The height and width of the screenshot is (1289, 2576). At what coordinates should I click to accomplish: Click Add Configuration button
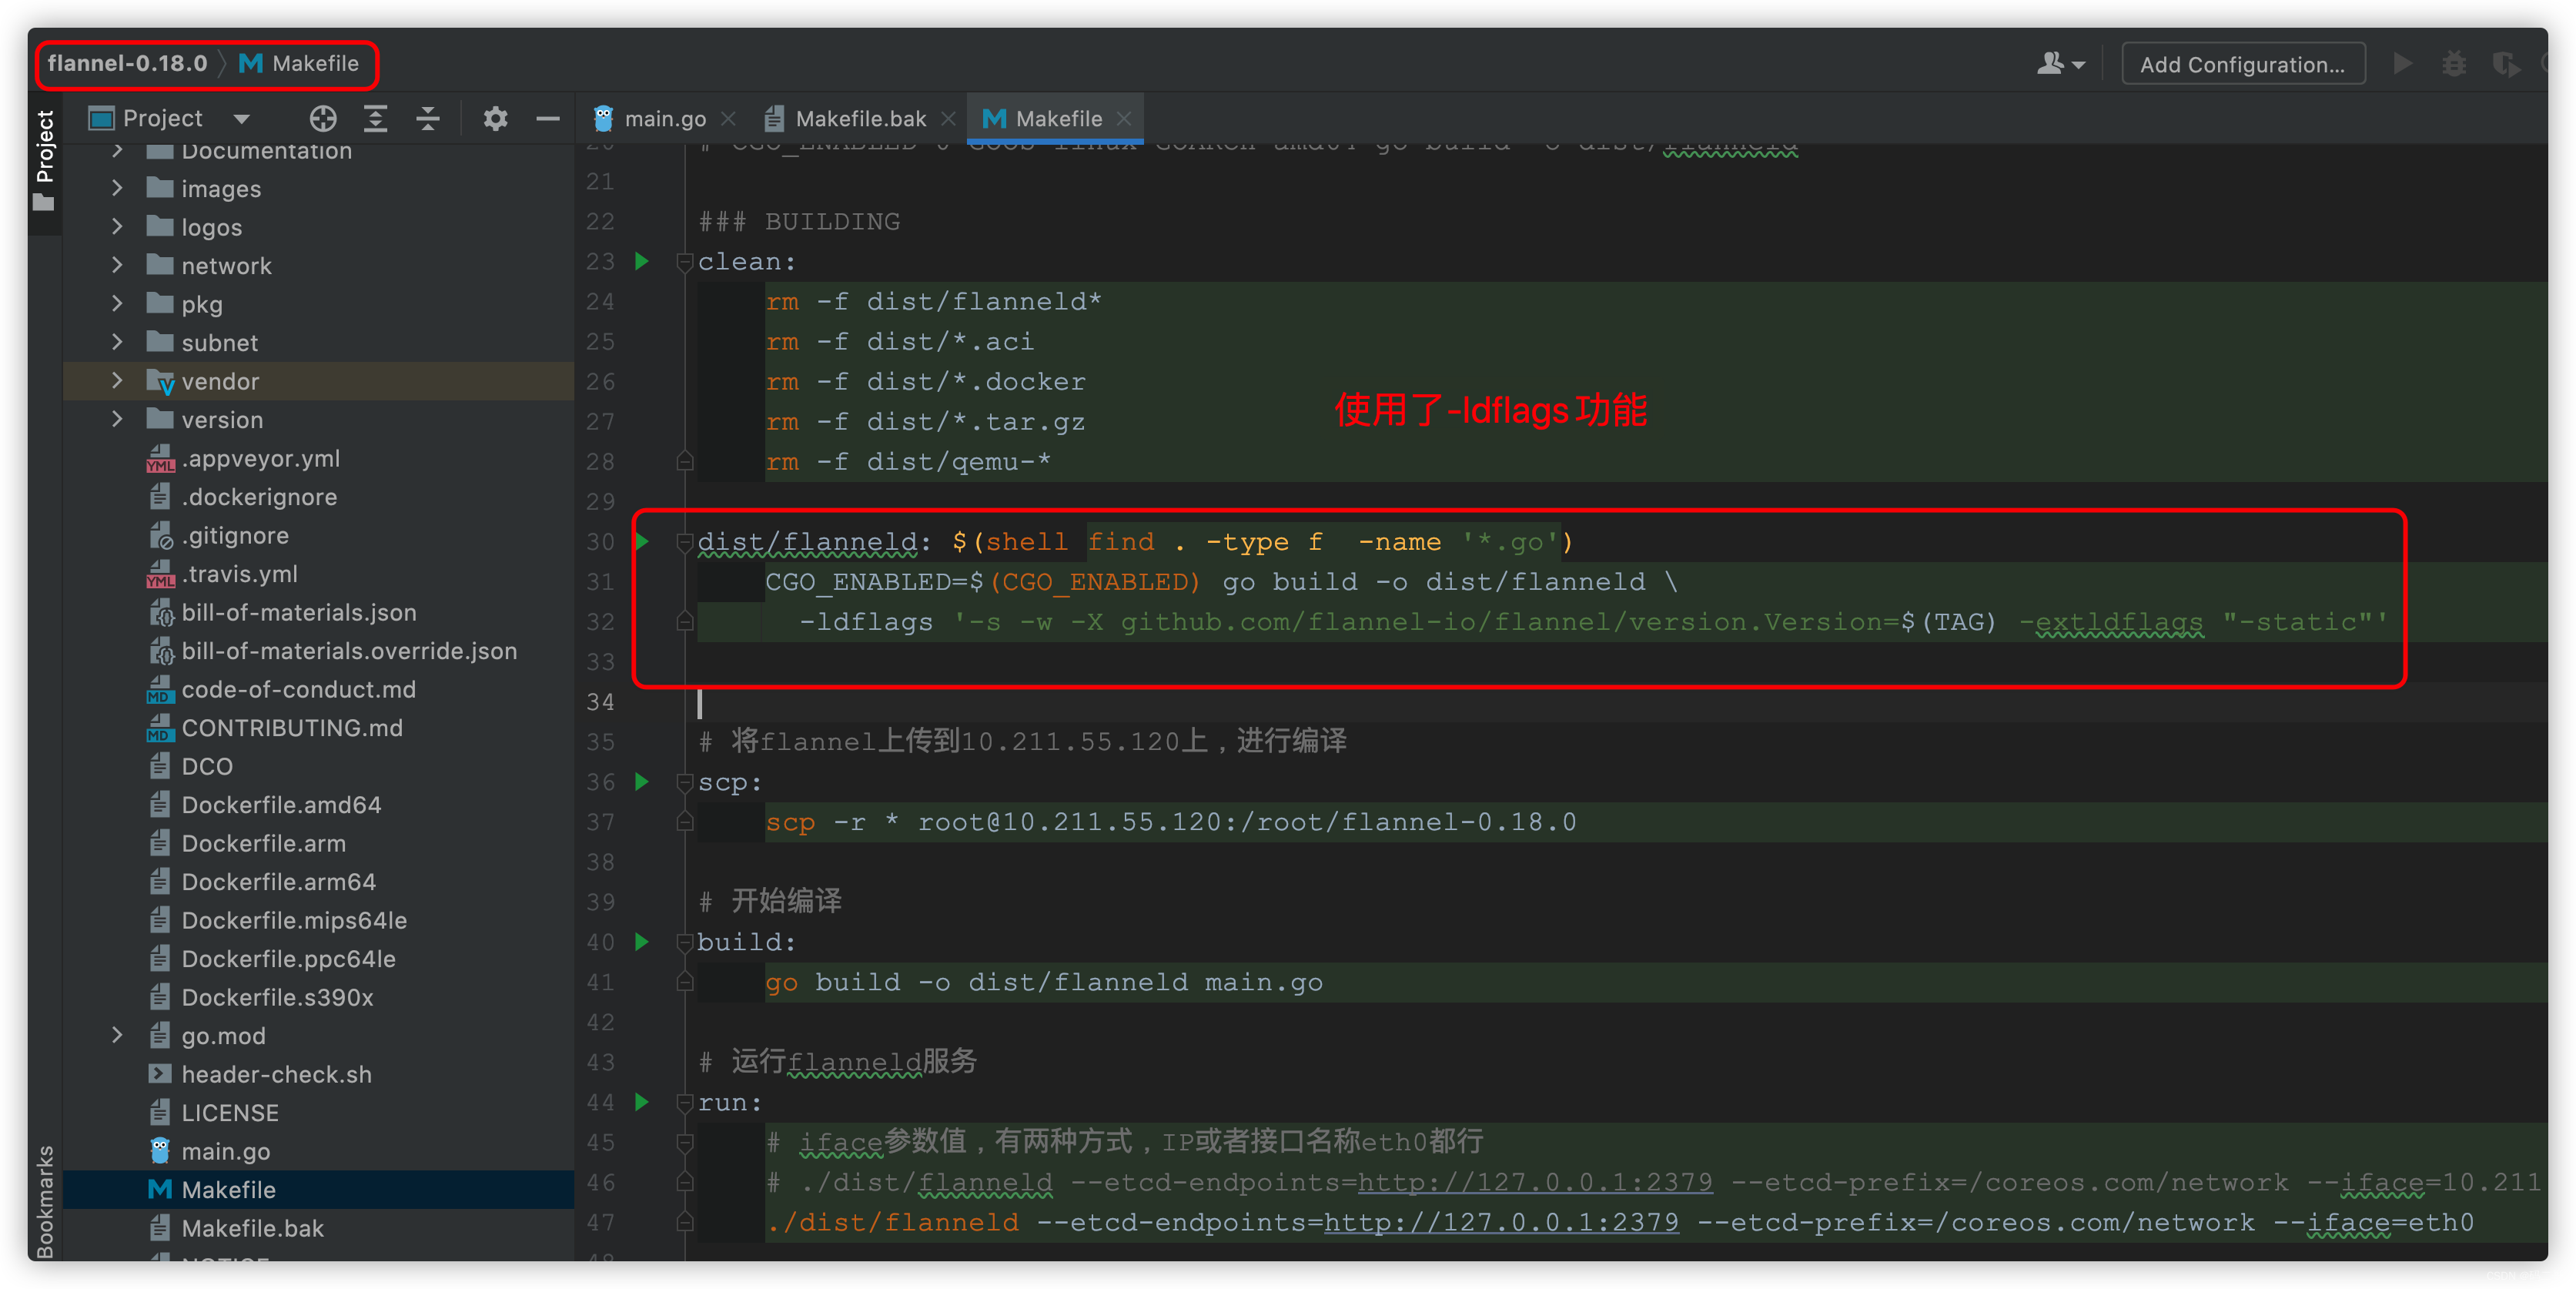tap(2241, 65)
